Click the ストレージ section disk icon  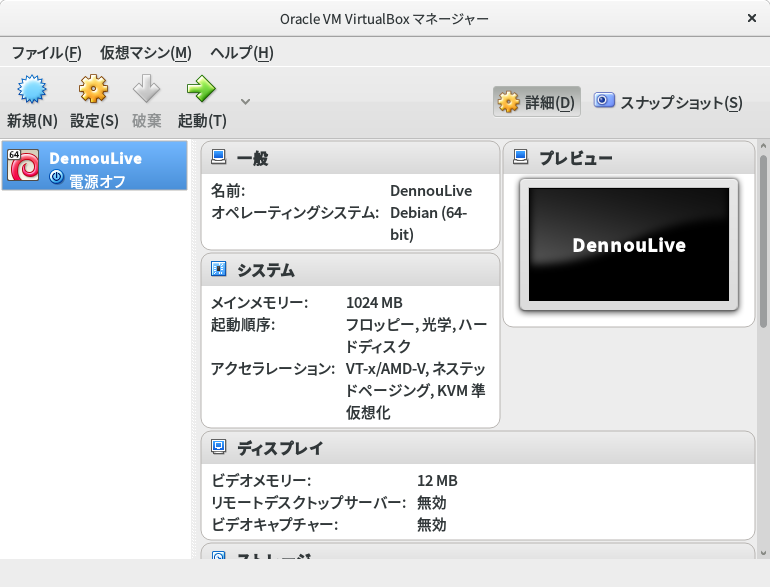click(x=219, y=555)
